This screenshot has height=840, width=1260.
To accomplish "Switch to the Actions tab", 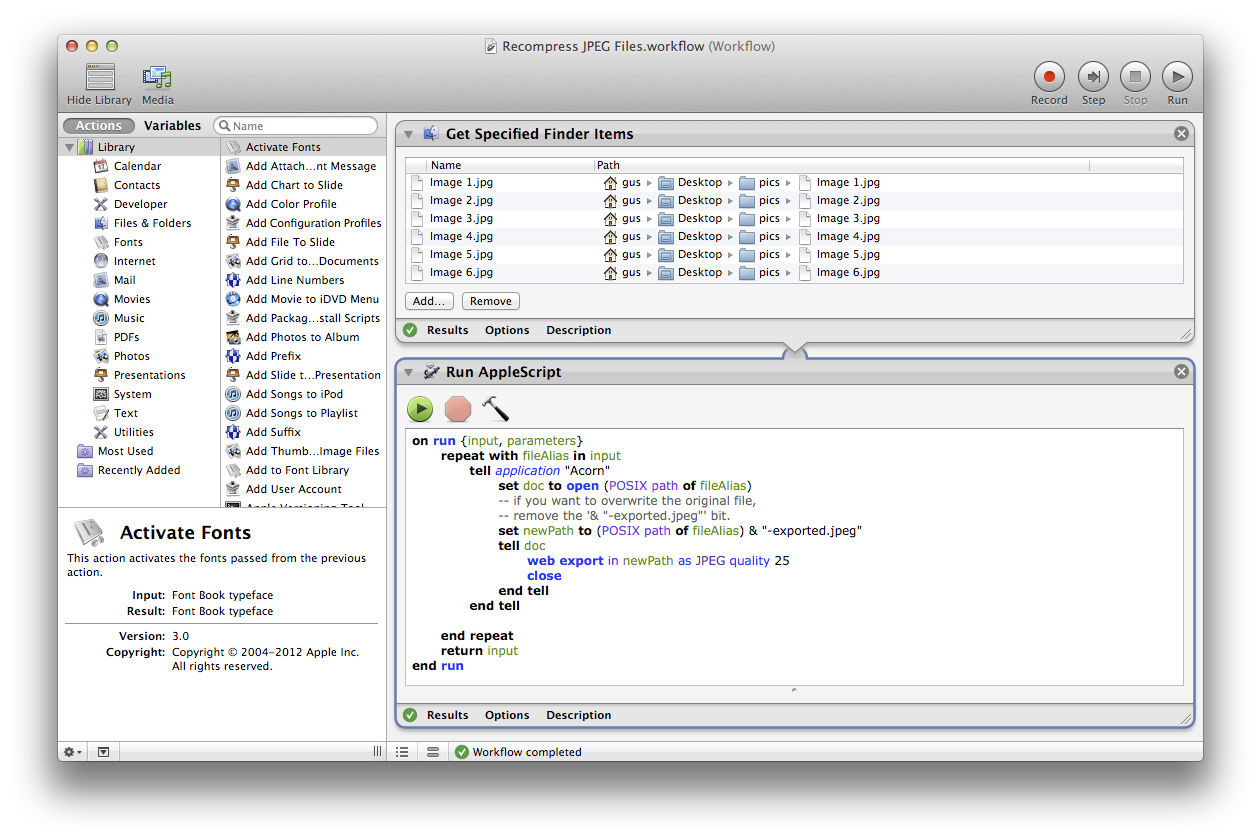I will [x=99, y=126].
